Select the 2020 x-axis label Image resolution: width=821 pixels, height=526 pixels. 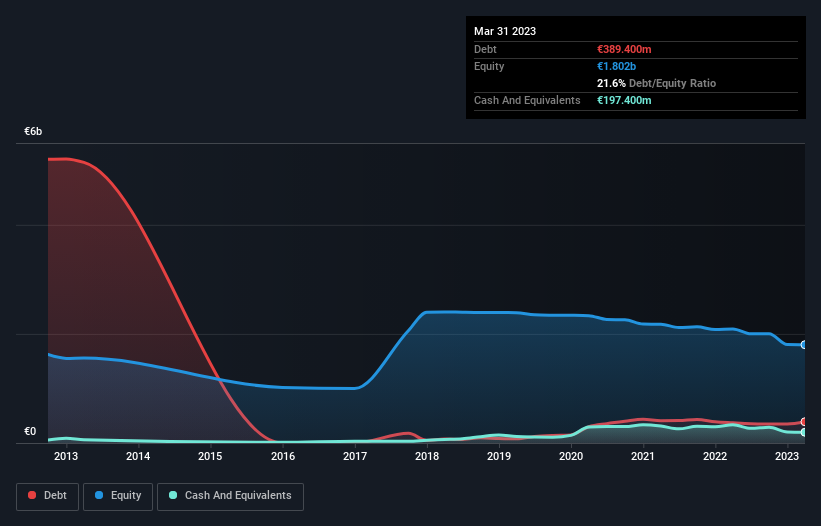[x=571, y=456]
